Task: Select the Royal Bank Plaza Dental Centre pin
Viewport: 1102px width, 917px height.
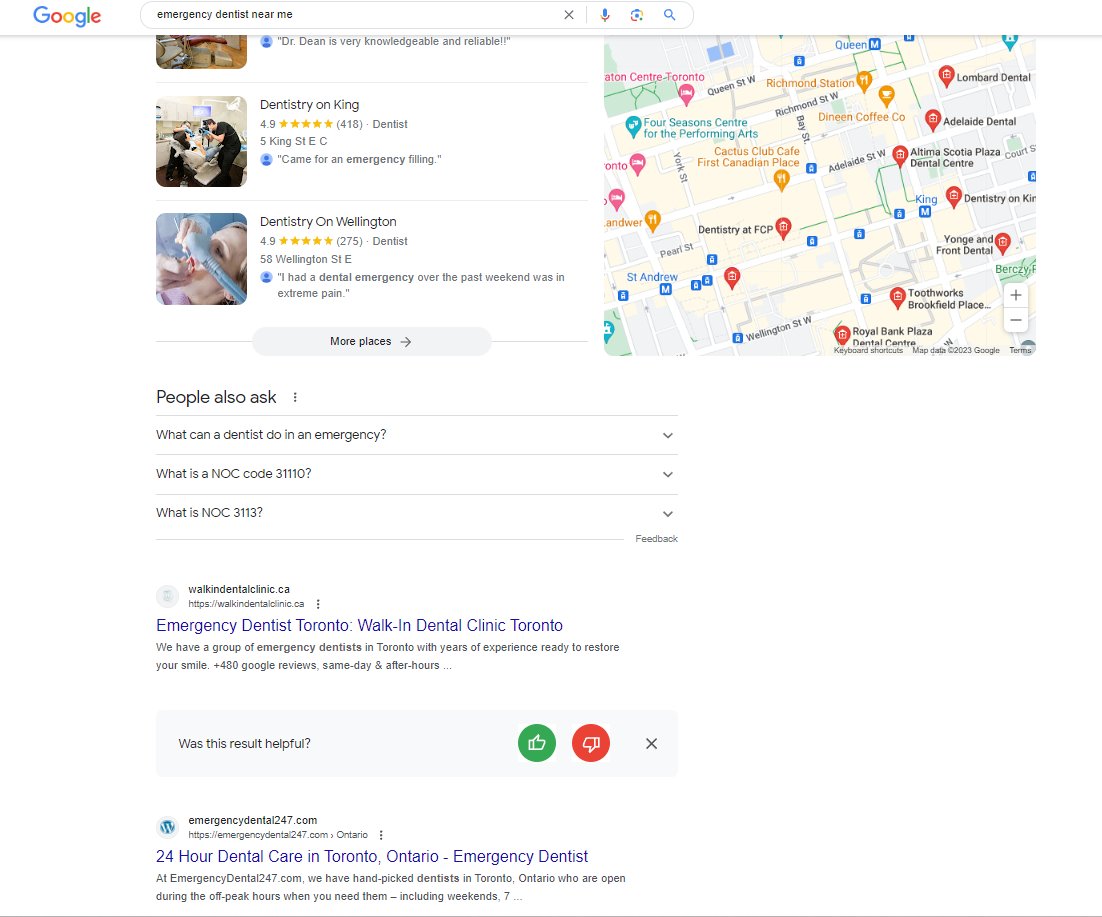Action: pos(842,334)
